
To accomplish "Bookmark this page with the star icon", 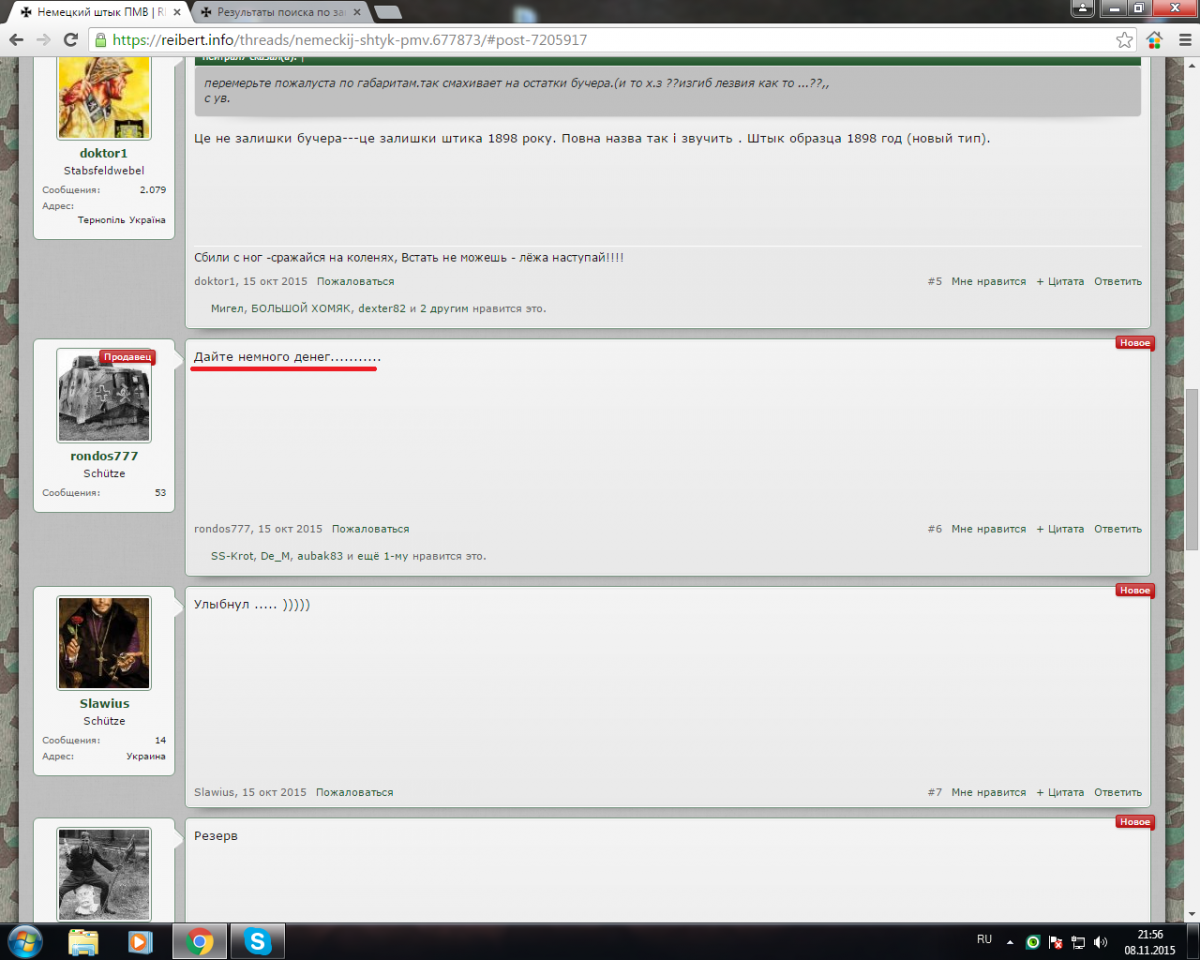I will click(1125, 40).
